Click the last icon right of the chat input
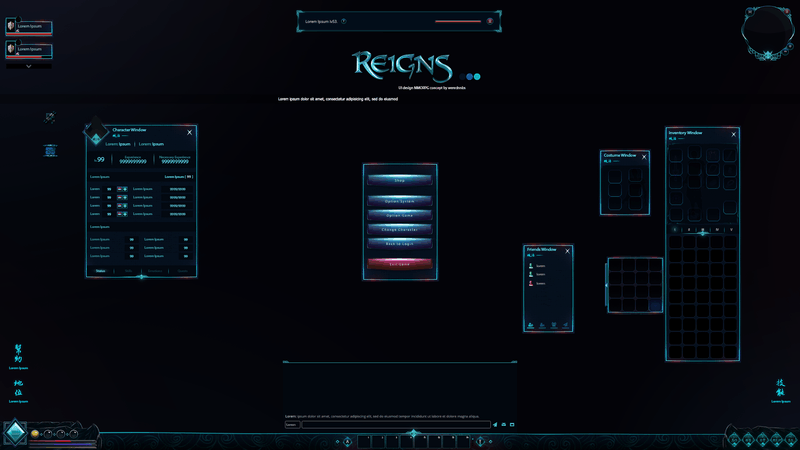The width and height of the screenshot is (800, 450). [x=512, y=424]
